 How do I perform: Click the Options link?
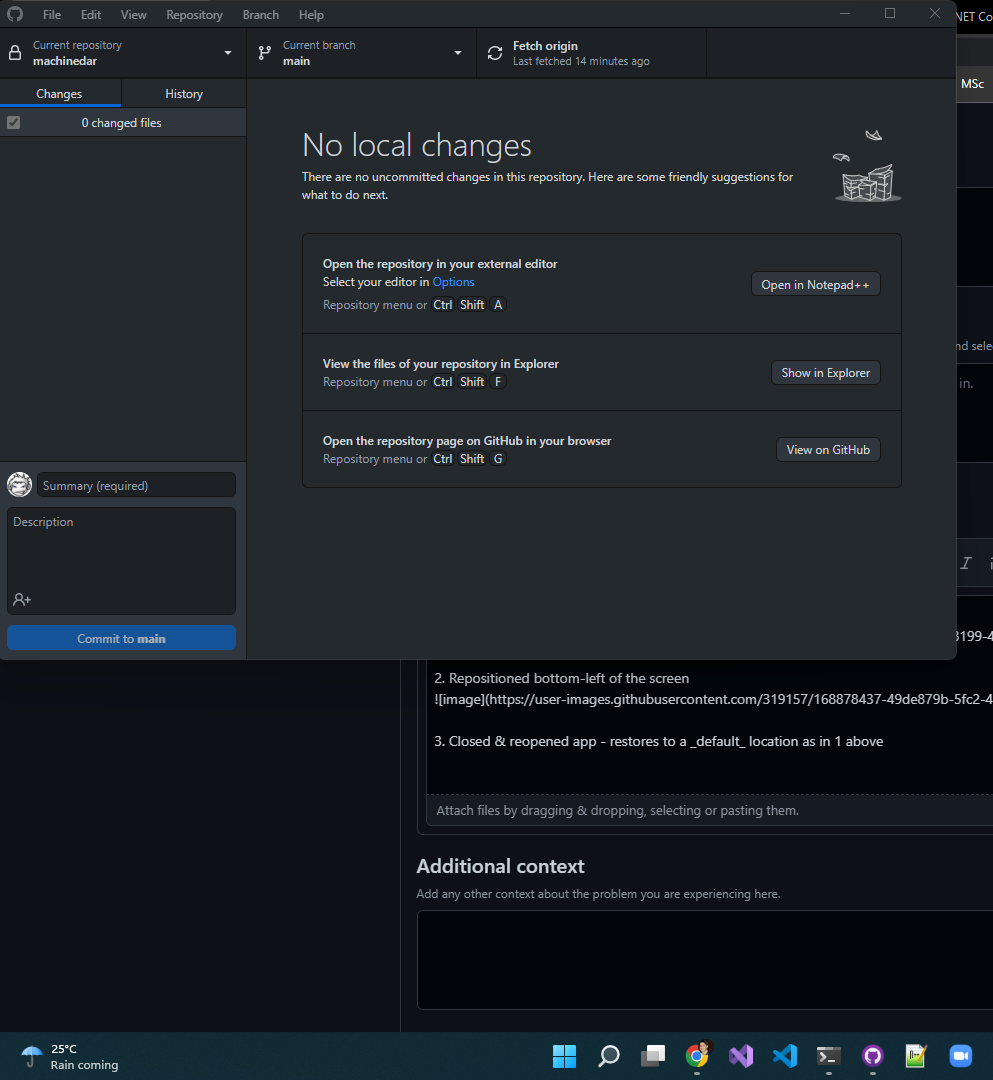pyautogui.click(x=453, y=281)
